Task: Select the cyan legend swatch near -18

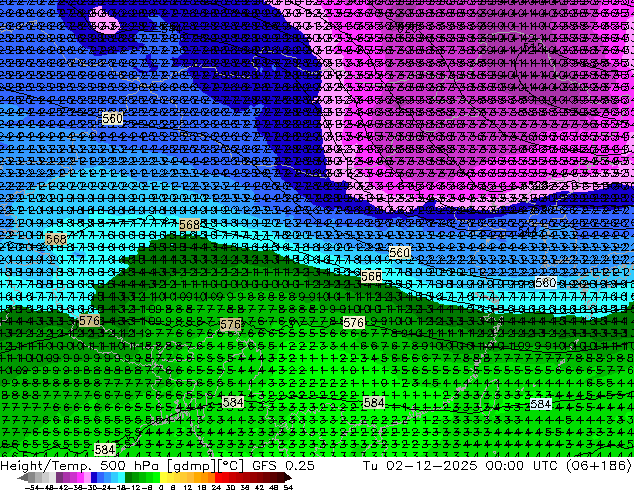Action: (121, 477)
